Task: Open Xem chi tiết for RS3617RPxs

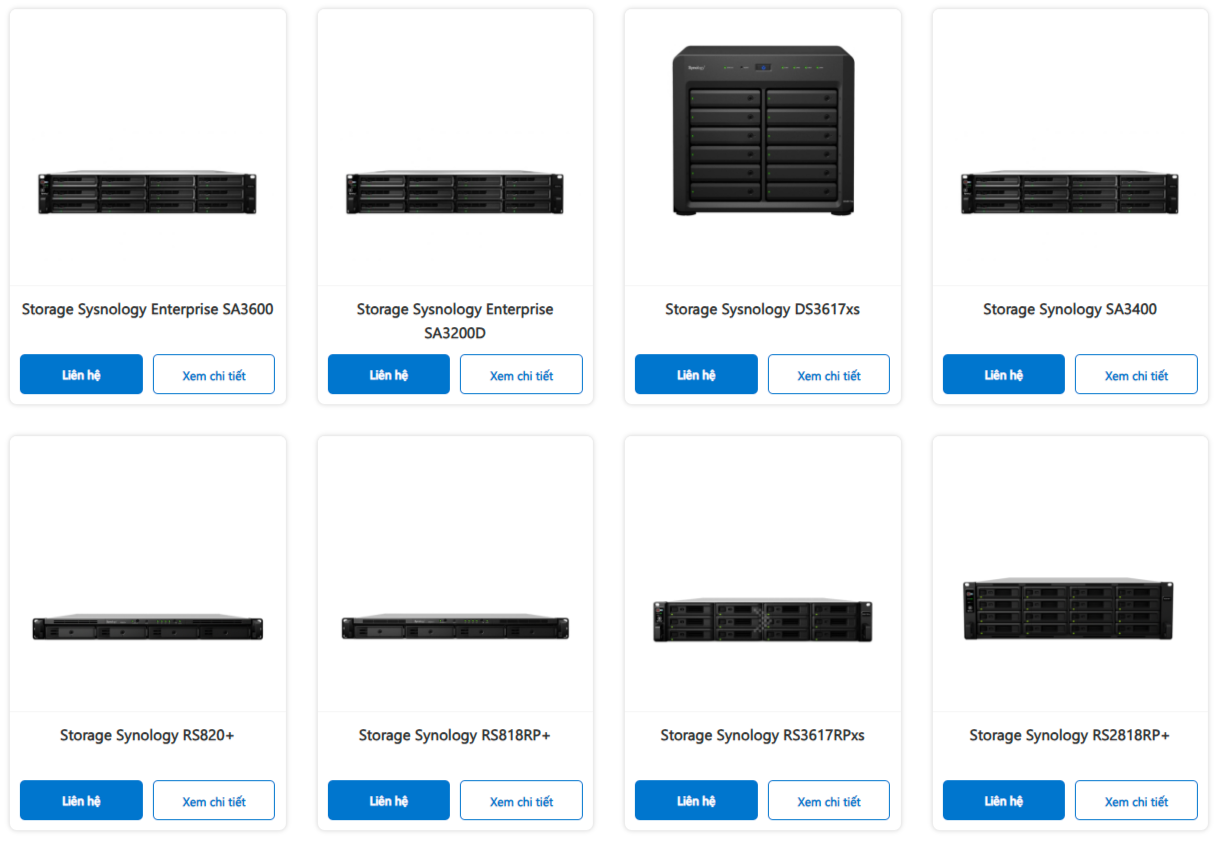Action: pyautogui.click(x=828, y=801)
